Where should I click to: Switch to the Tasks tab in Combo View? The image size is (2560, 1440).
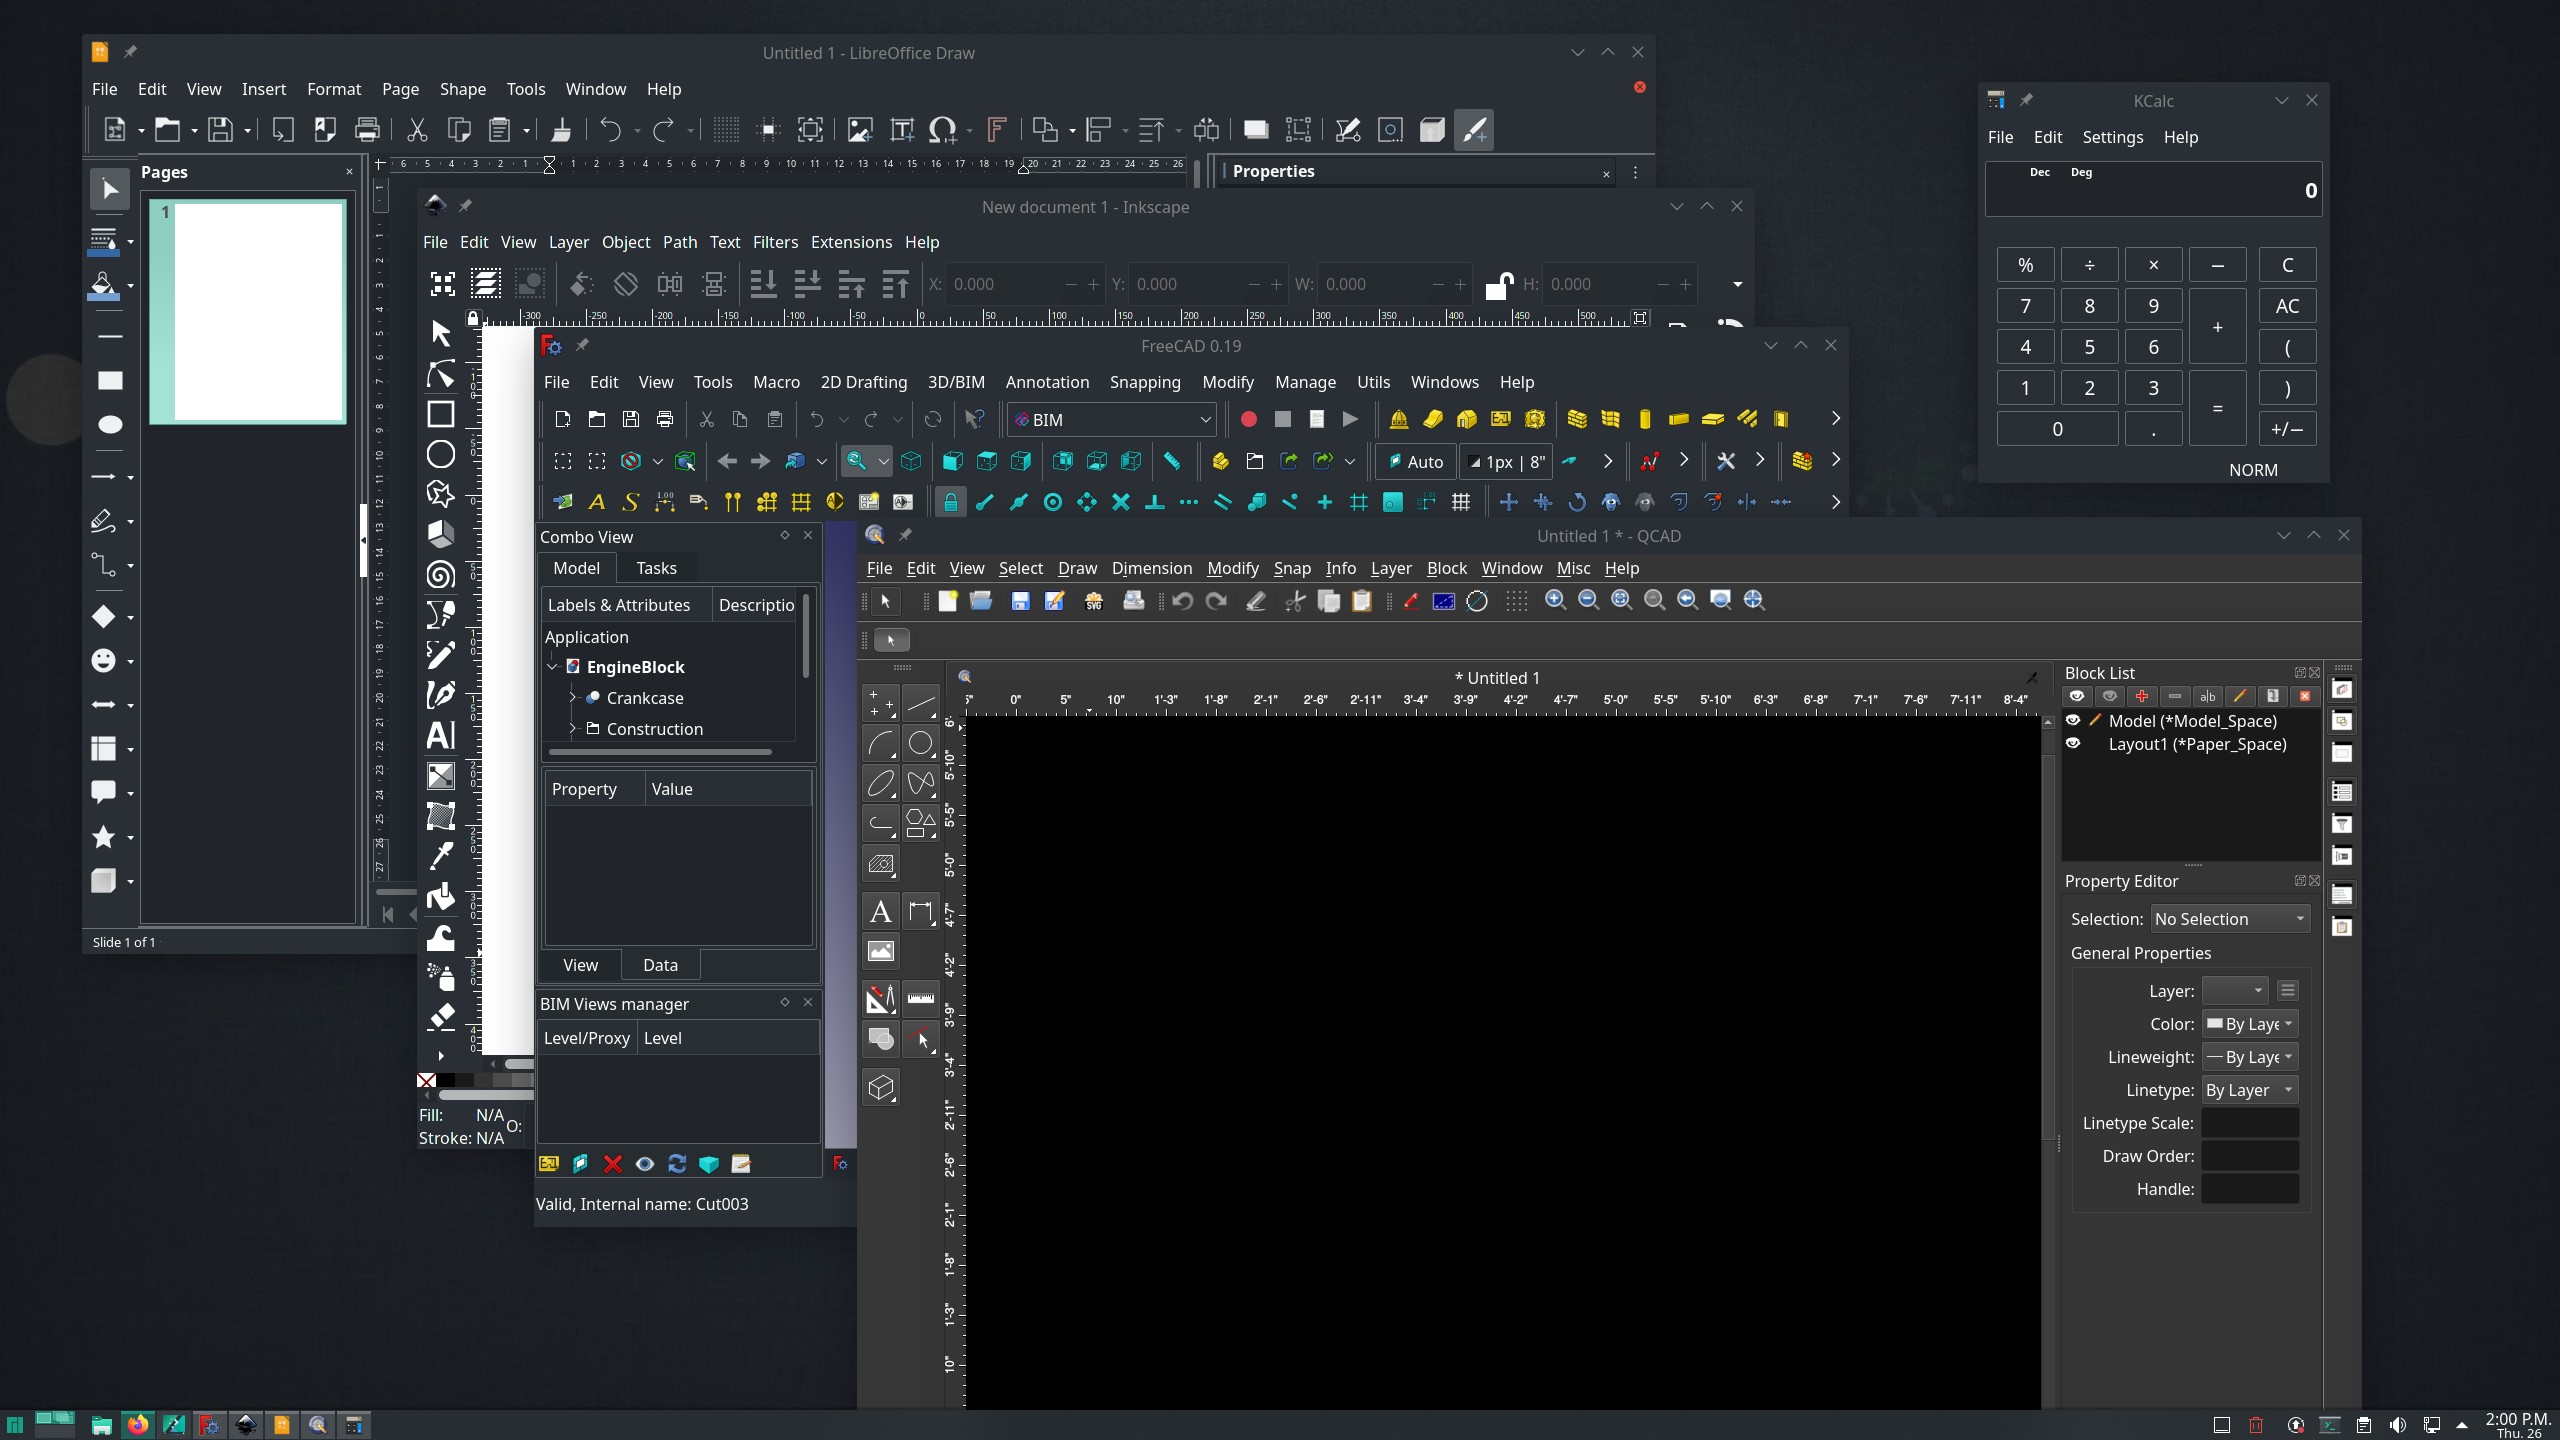pos(656,568)
